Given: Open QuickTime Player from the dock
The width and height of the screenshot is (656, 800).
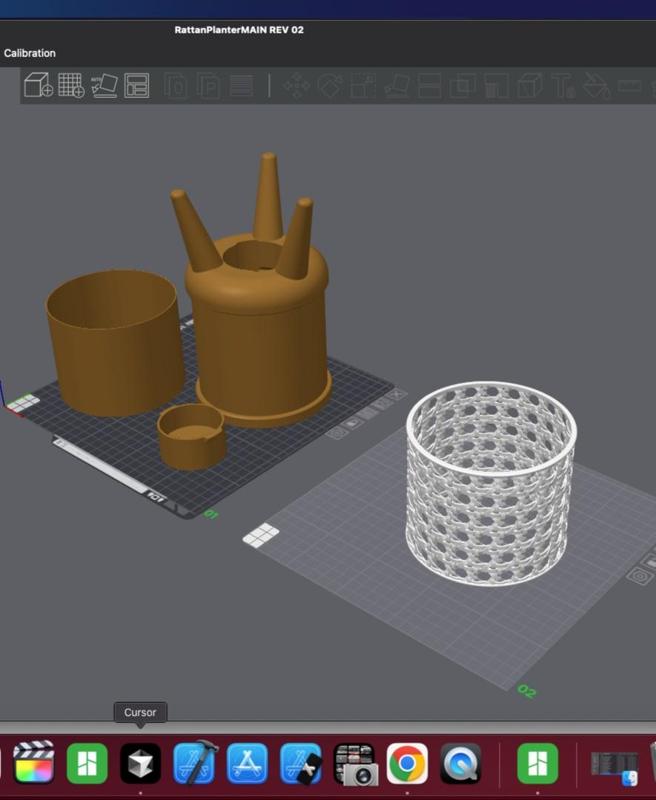Looking at the screenshot, I should (x=461, y=763).
